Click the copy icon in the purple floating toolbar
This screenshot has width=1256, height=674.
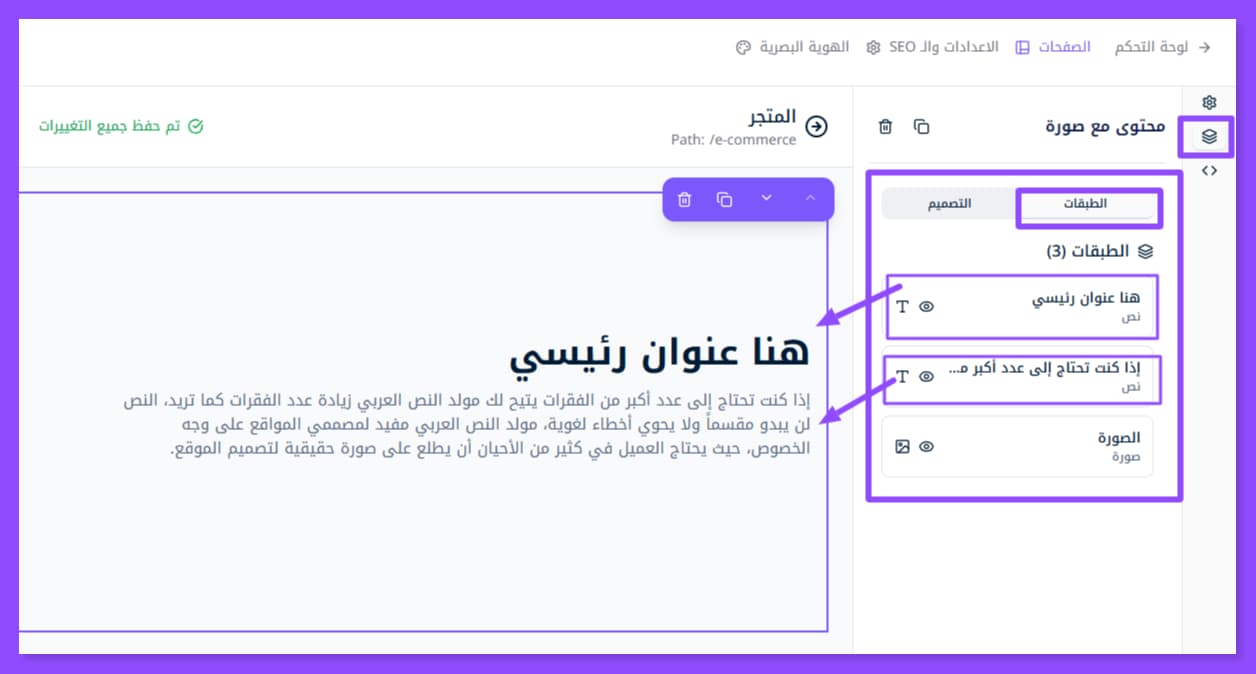(725, 199)
